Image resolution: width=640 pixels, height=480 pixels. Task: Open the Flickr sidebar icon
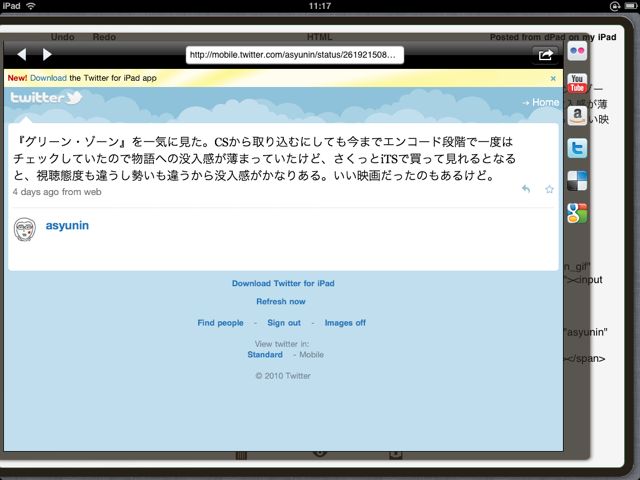[577, 51]
